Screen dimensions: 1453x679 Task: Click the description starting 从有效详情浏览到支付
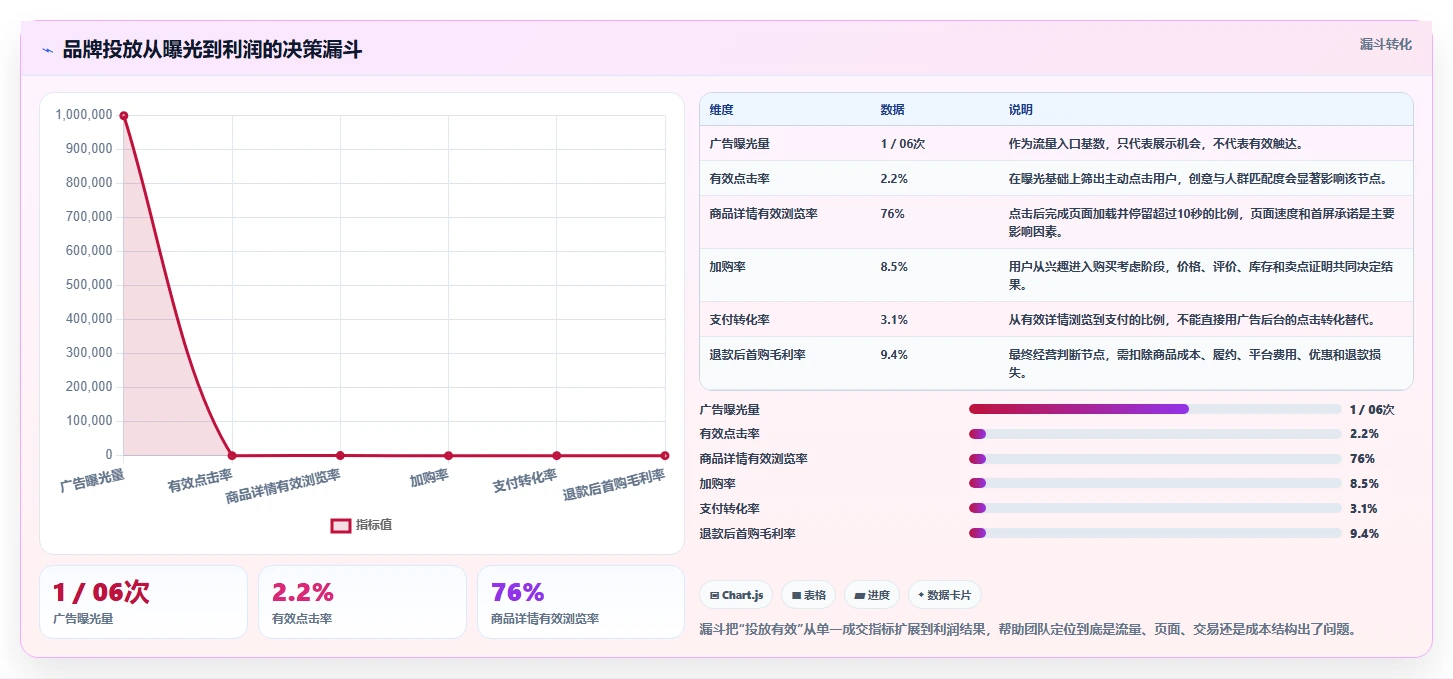1192,320
